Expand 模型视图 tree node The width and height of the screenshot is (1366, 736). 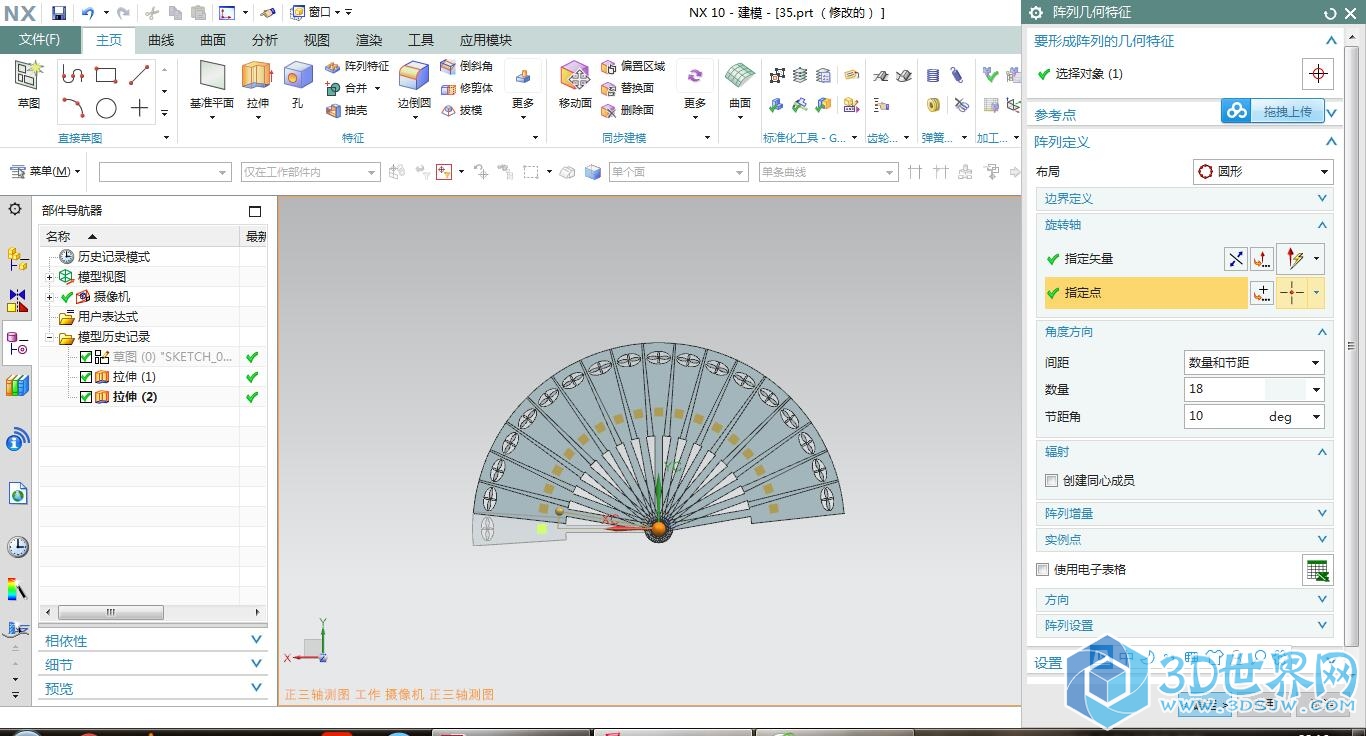click(49, 277)
